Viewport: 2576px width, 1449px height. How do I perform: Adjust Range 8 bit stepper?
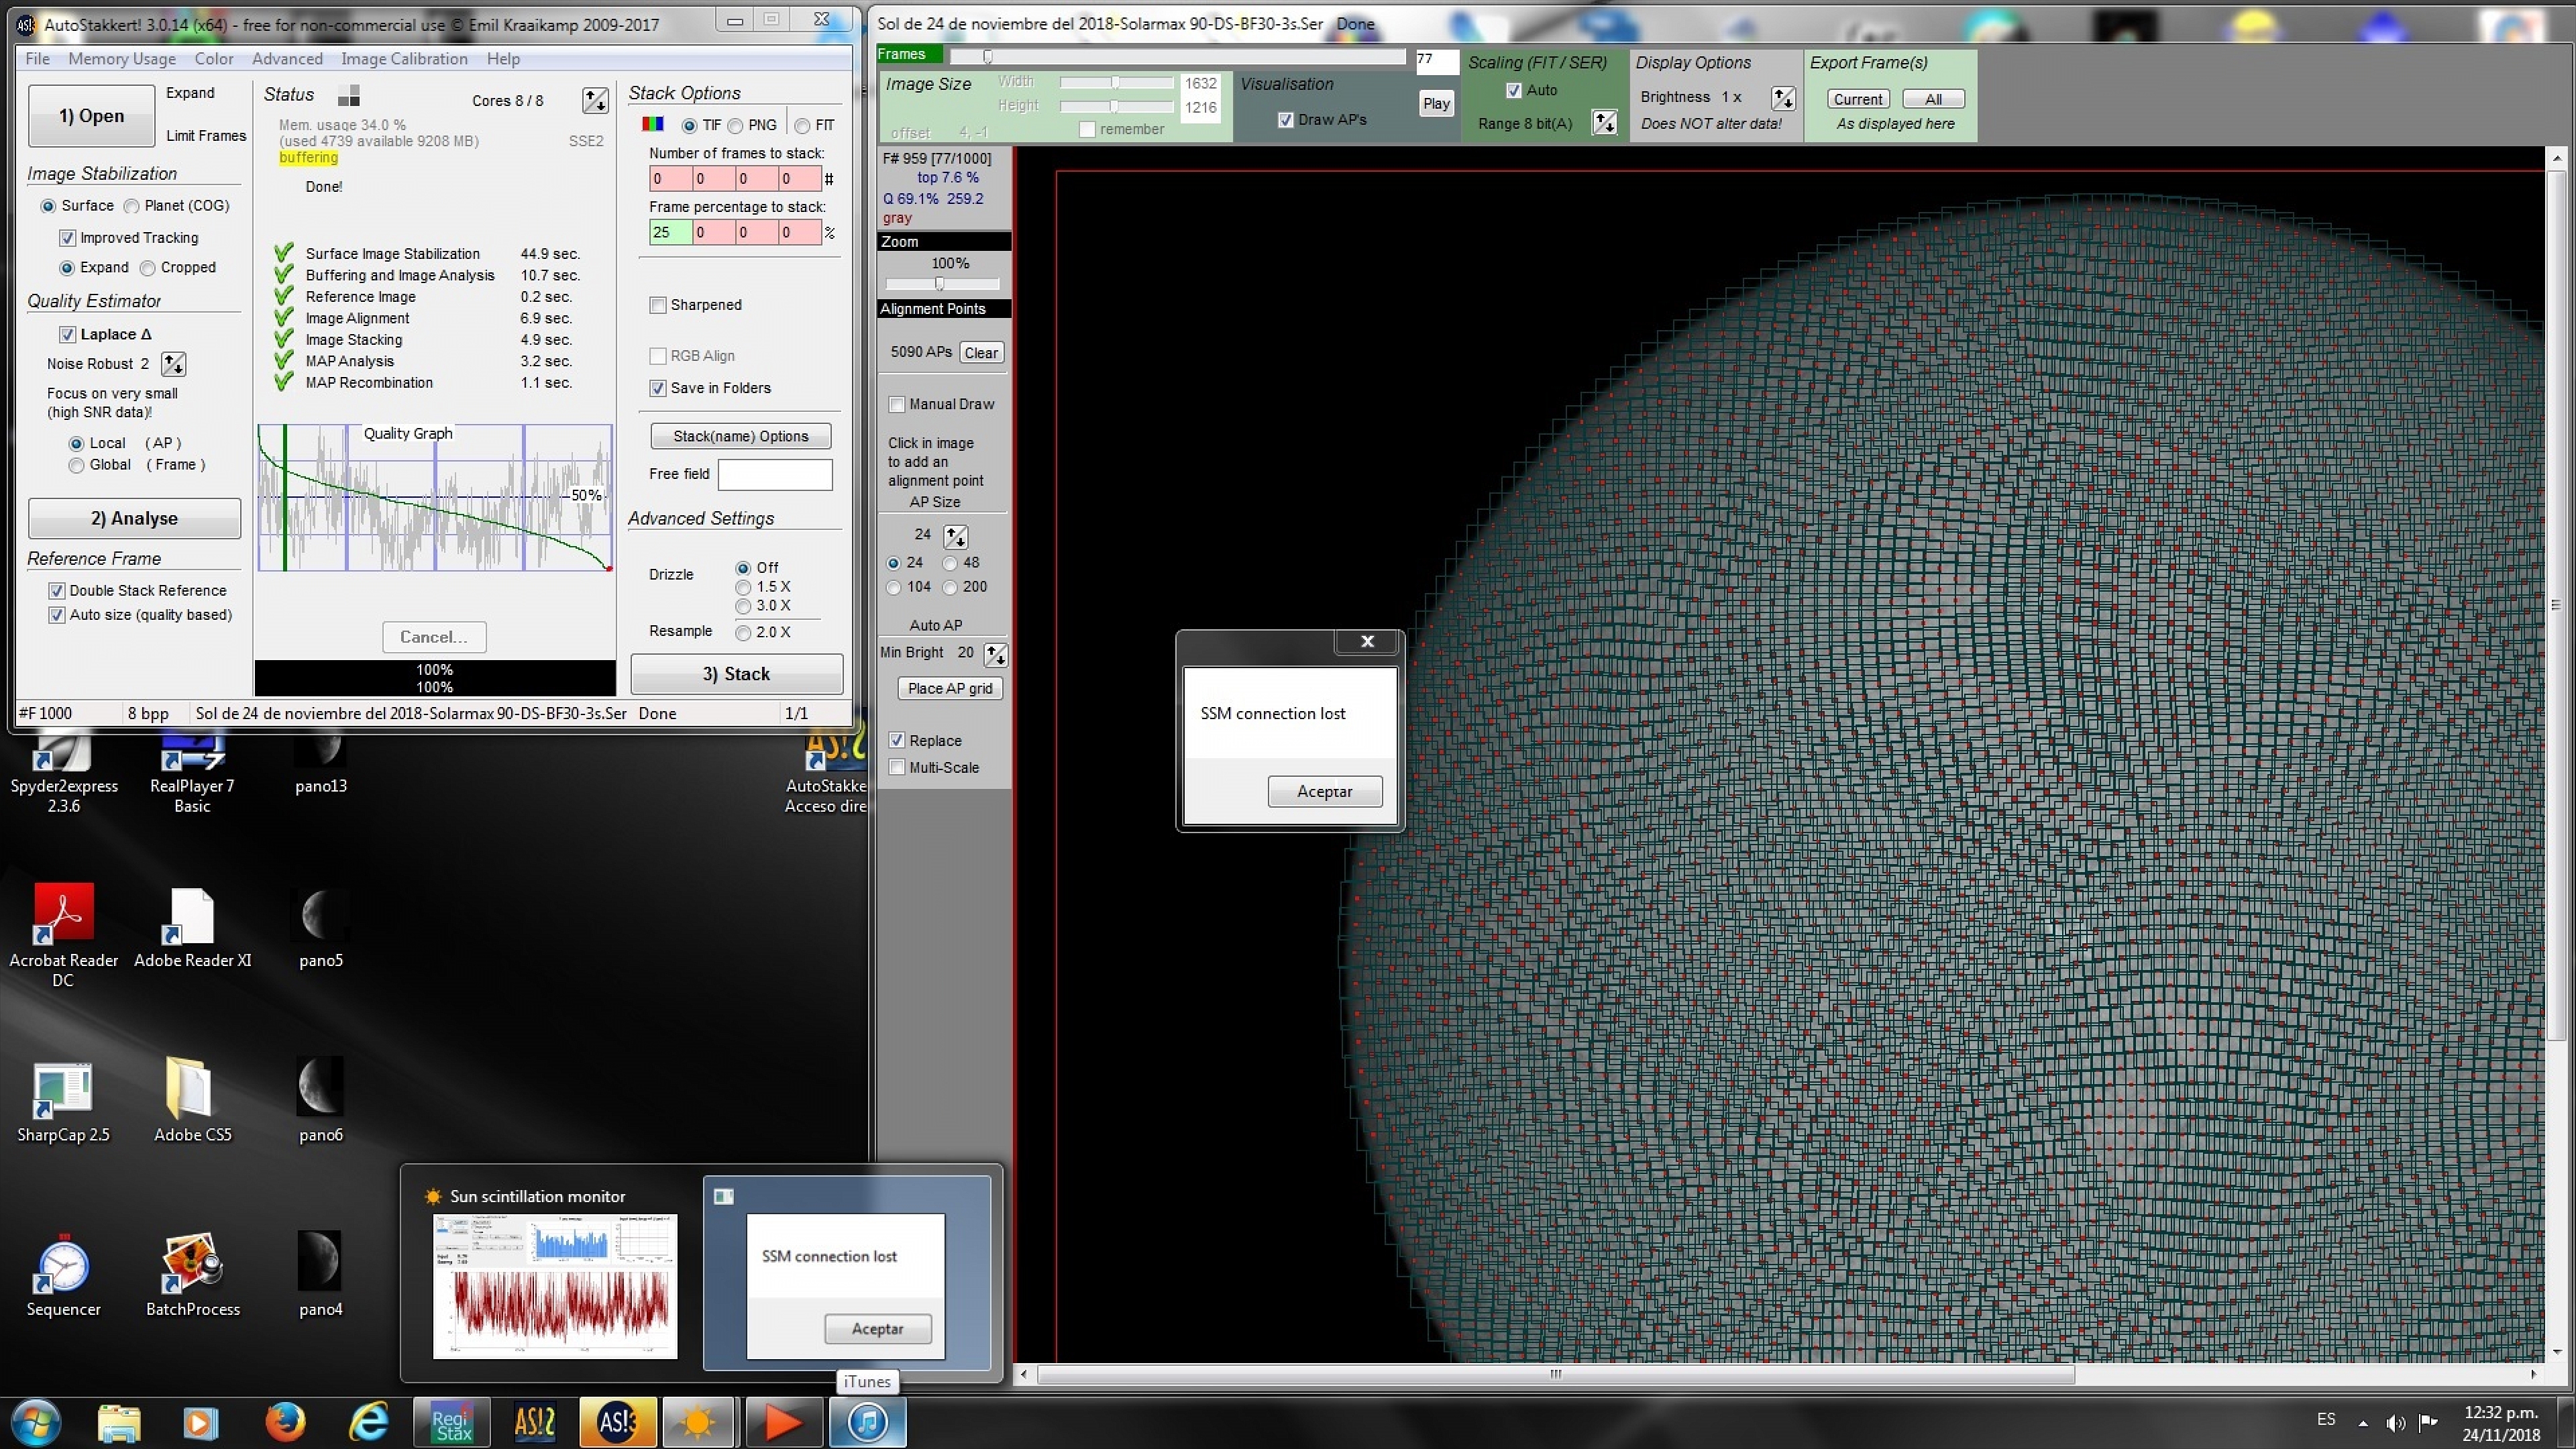click(1605, 123)
